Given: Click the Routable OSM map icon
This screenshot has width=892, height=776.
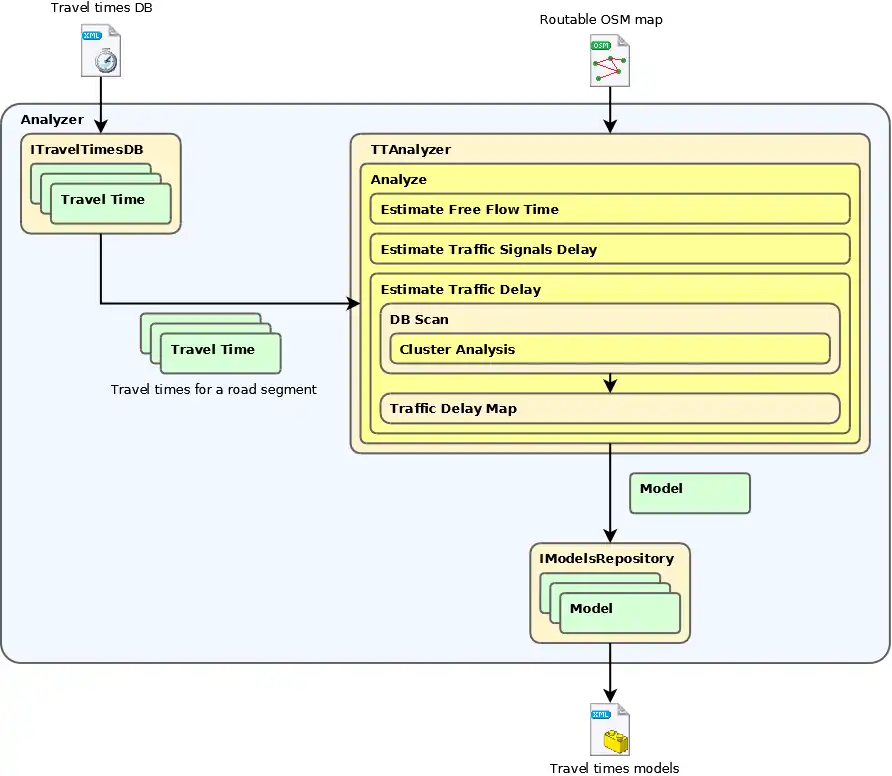Looking at the screenshot, I should (609, 61).
